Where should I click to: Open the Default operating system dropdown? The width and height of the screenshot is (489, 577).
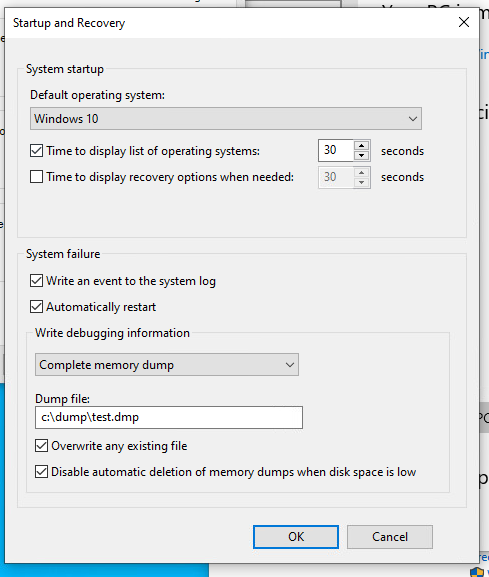coord(226,119)
